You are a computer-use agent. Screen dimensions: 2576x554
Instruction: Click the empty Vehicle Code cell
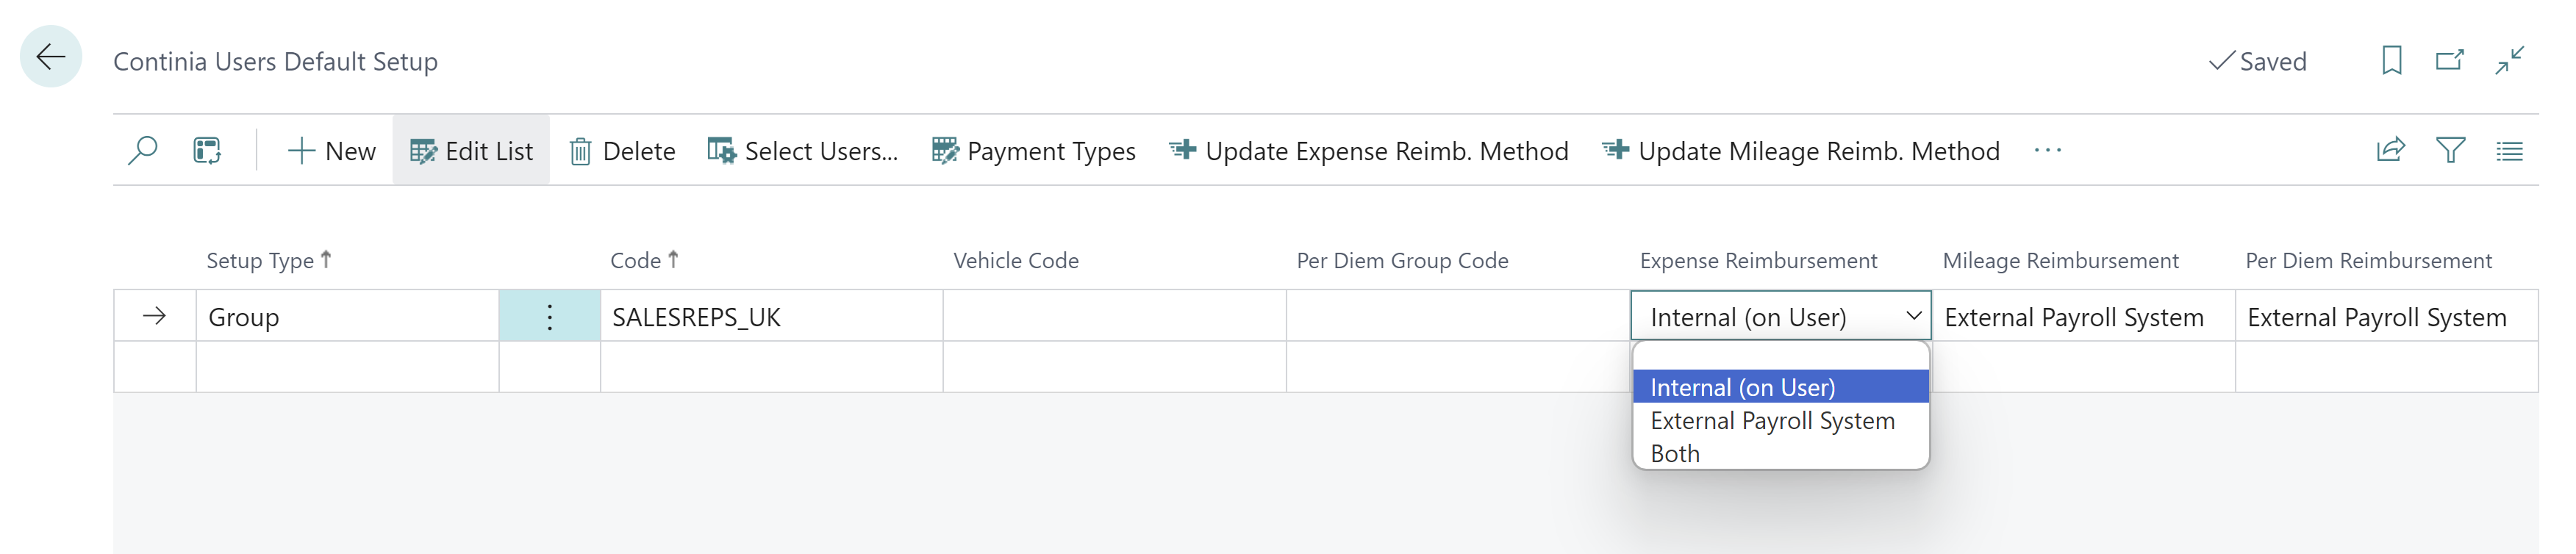(1114, 317)
